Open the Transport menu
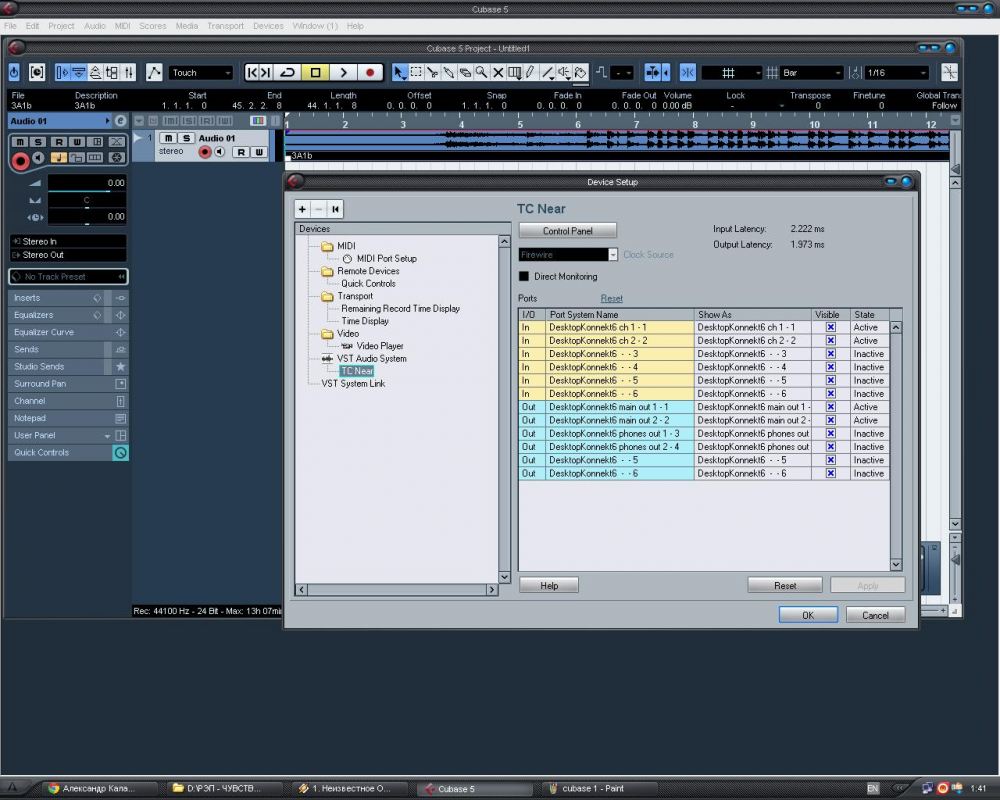1000x800 pixels. tap(225, 26)
